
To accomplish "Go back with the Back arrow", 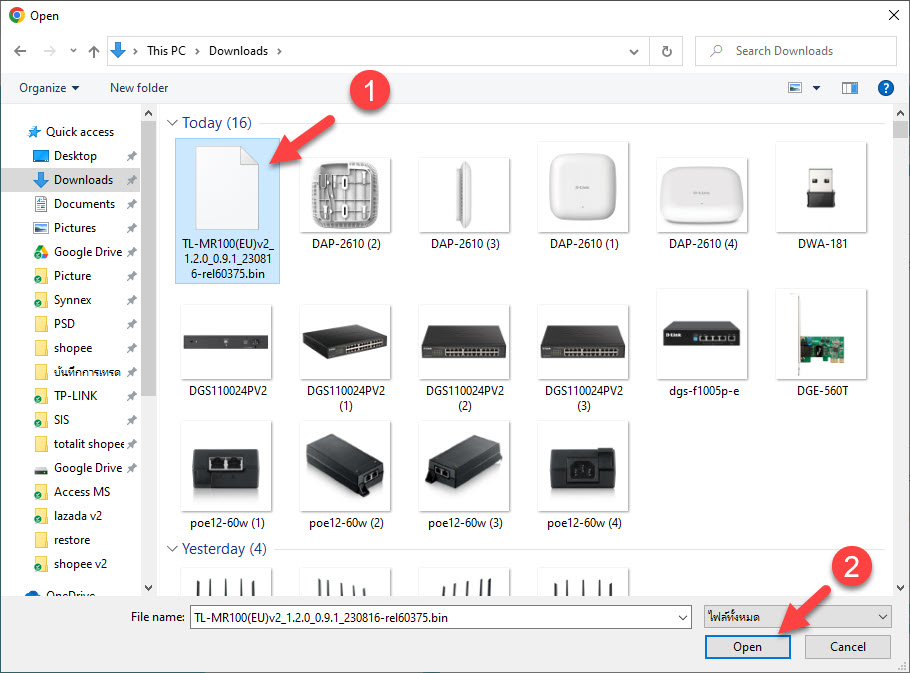I will point(20,51).
